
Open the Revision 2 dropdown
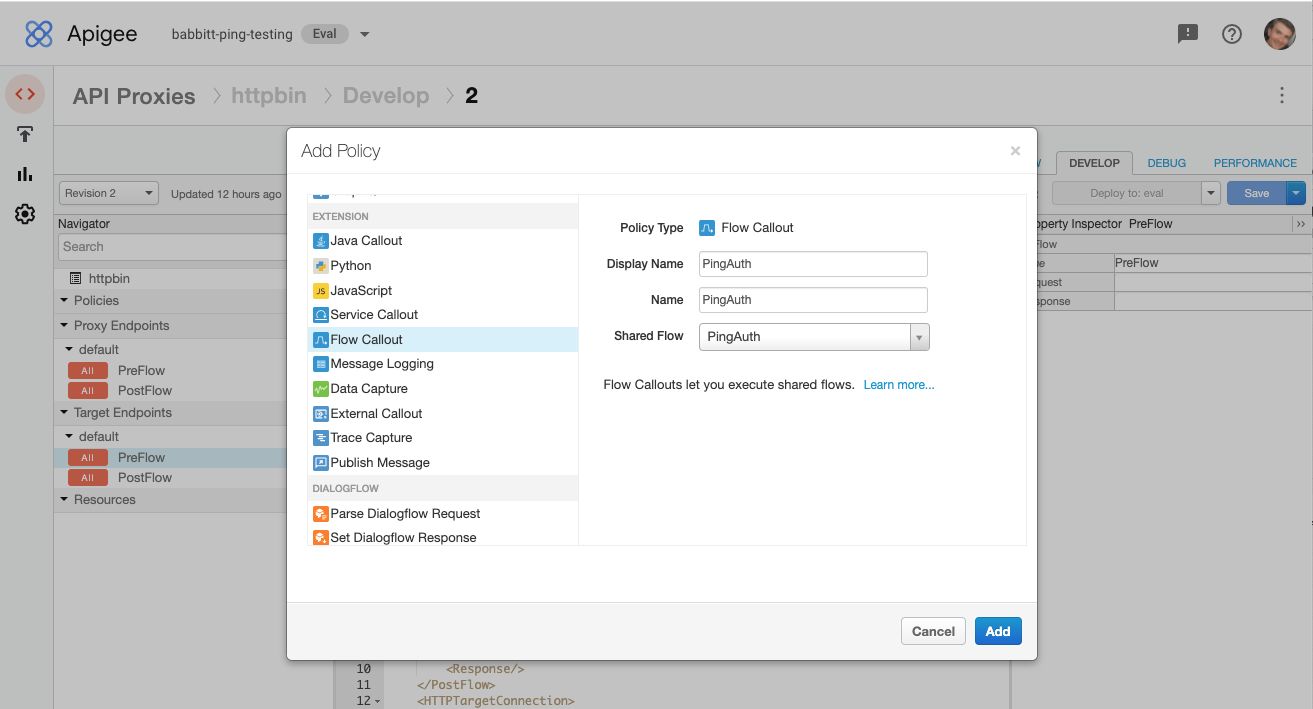[x=108, y=192]
